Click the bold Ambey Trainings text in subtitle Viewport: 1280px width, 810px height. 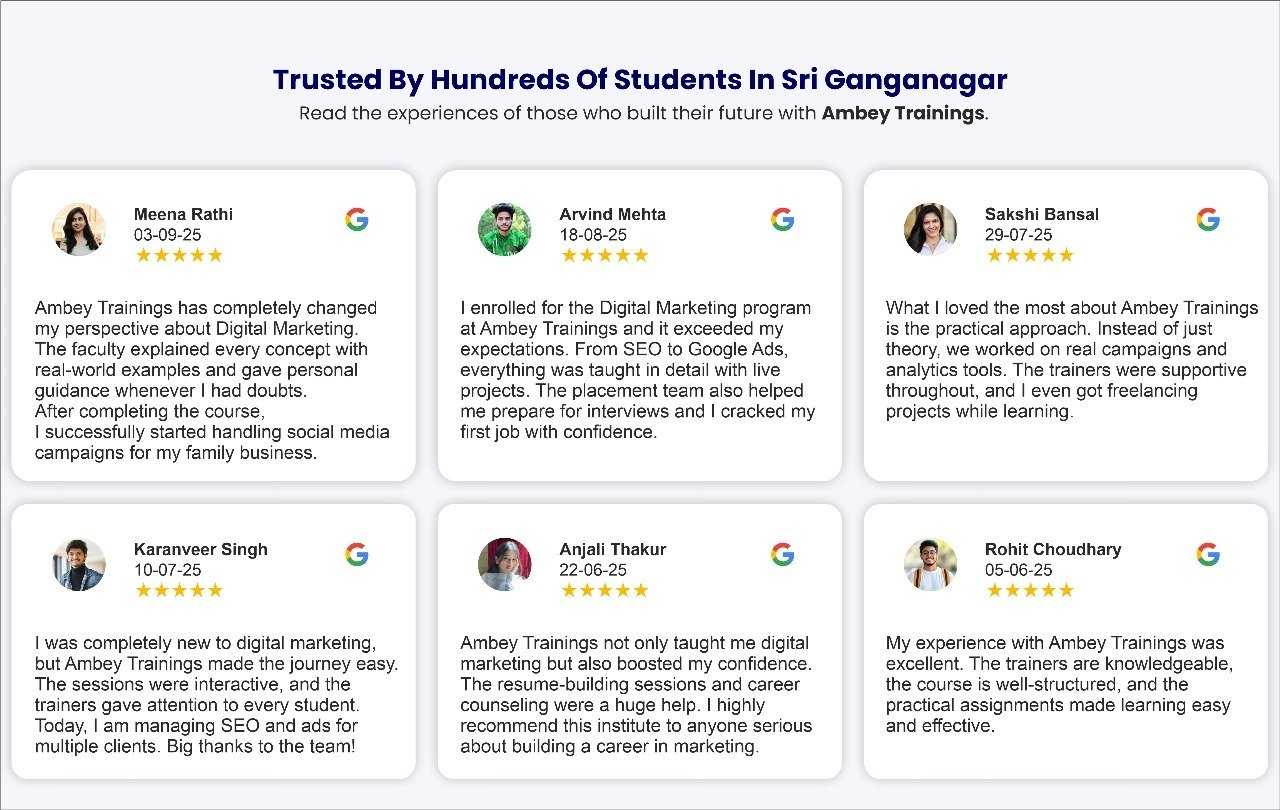pyautogui.click(x=903, y=113)
